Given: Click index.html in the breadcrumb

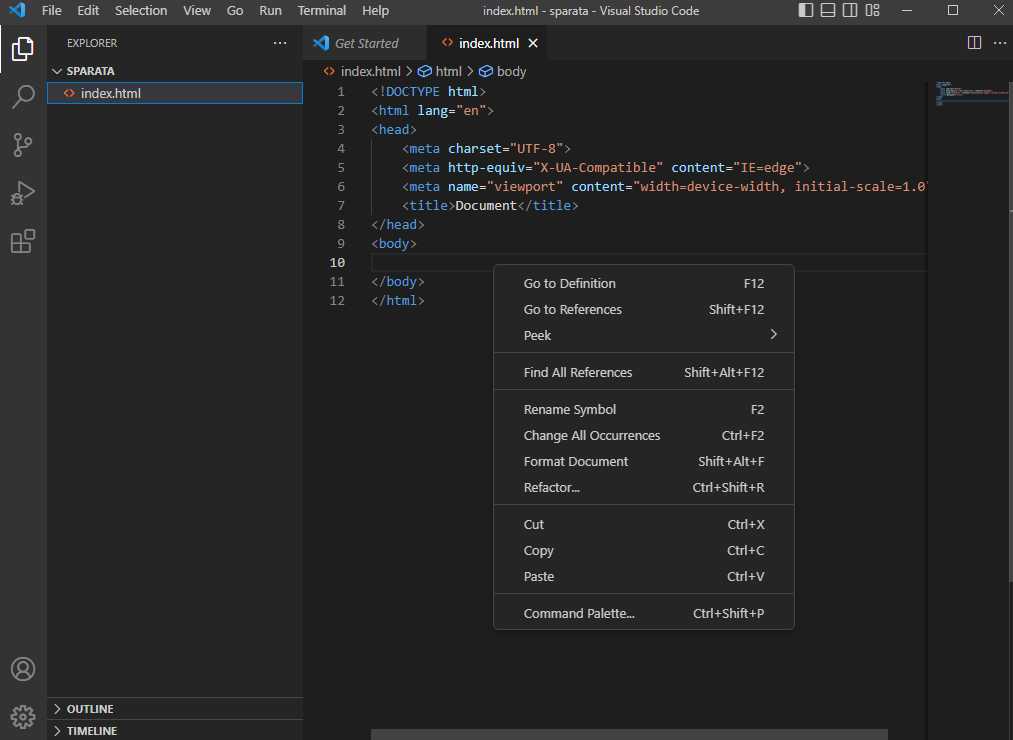Looking at the screenshot, I should [x=371, y=71].
